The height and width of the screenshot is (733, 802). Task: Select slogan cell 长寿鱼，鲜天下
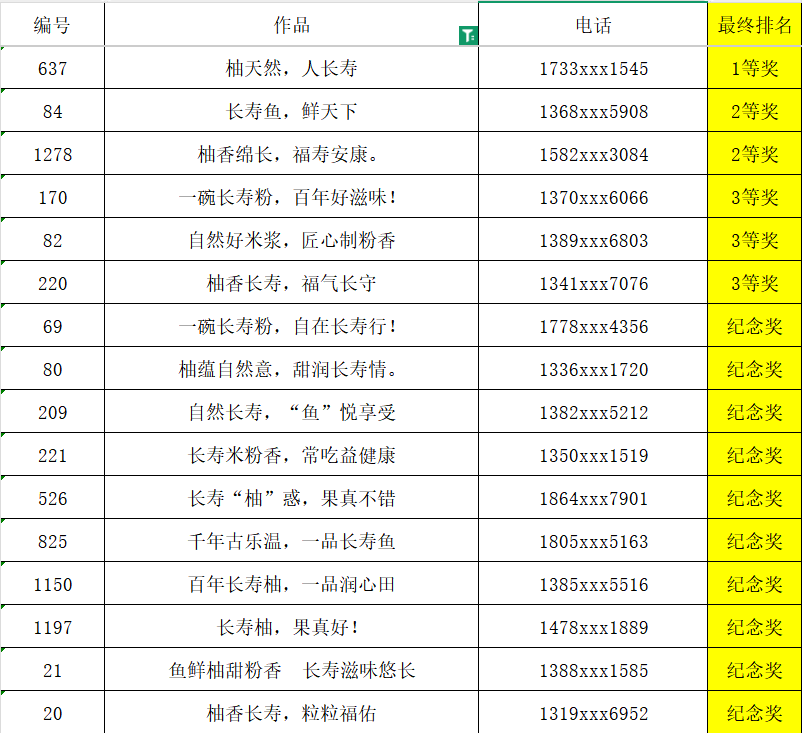(x=292, y=111)
